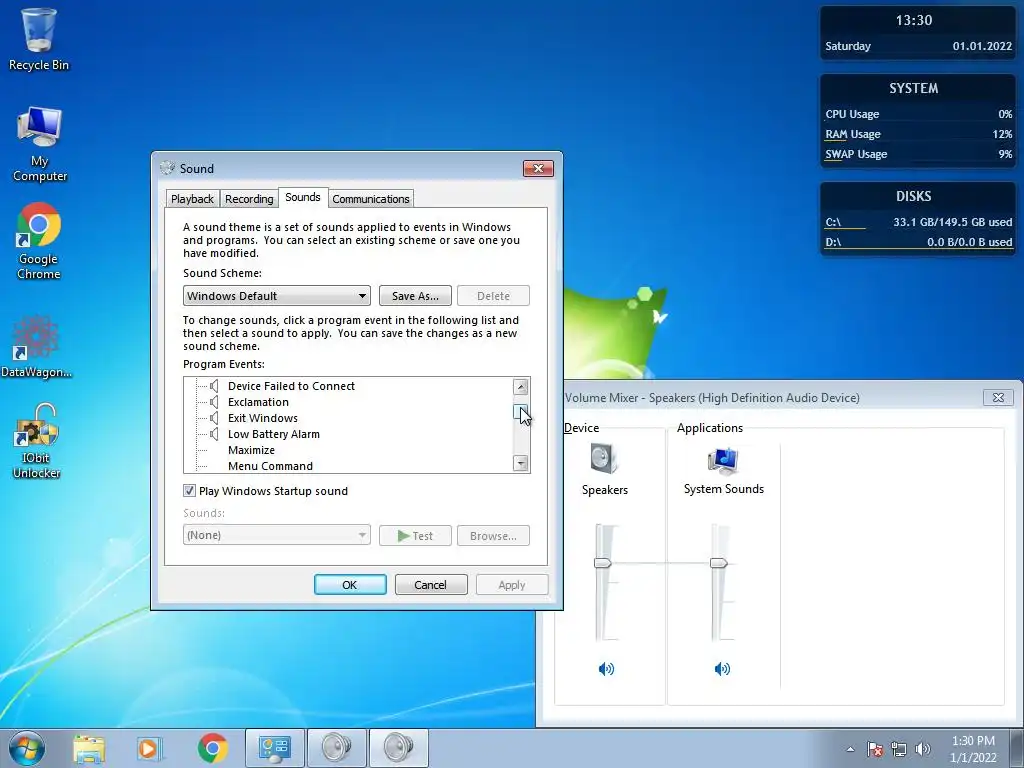Click the speaker icon beside Exit Windows event
The width and height of the screenshot is (1024, 768).
214,418
